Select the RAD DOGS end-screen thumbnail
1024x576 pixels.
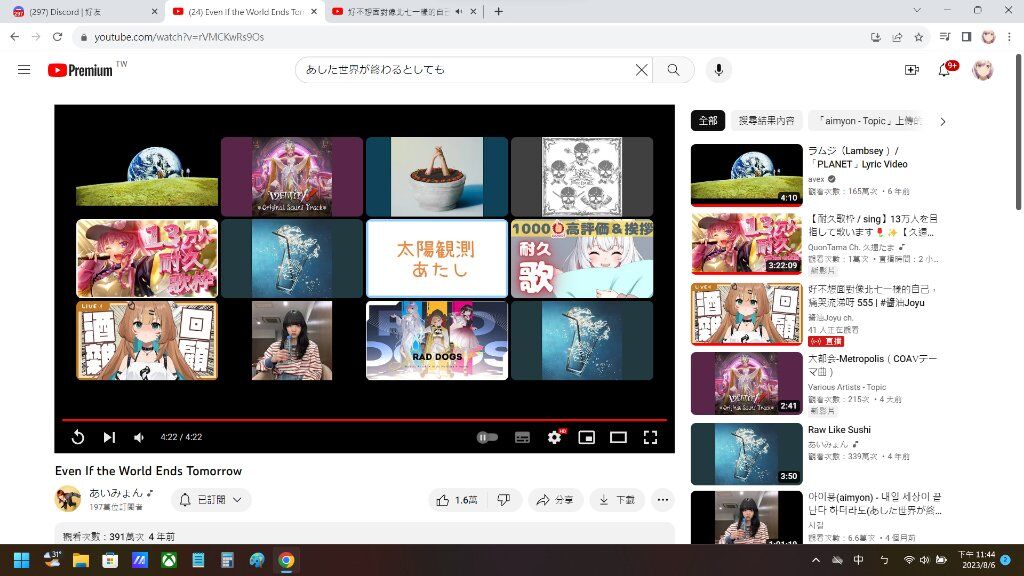[x=437, y=340]
